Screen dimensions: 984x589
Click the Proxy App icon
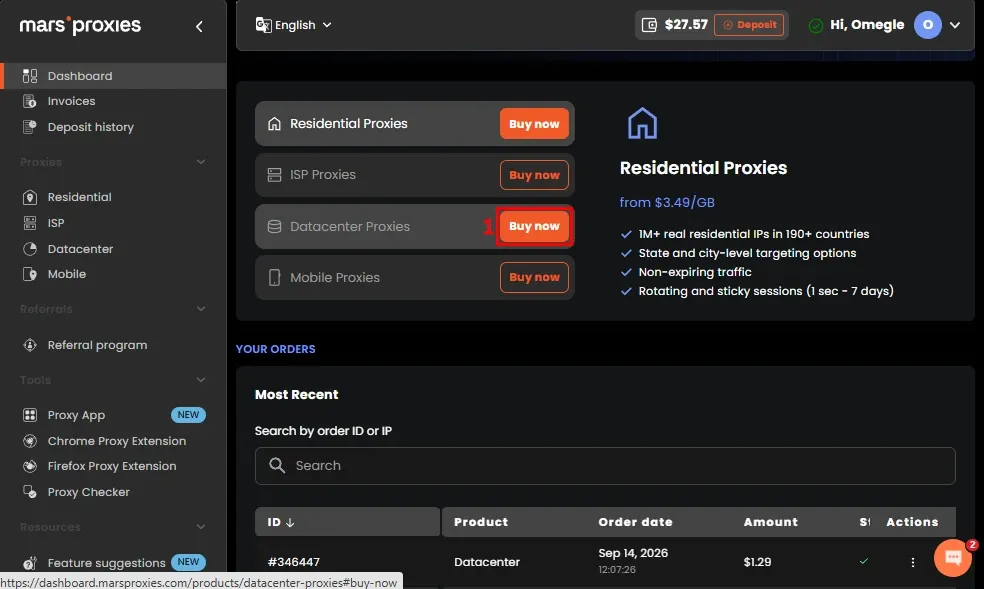click(29, 415)
